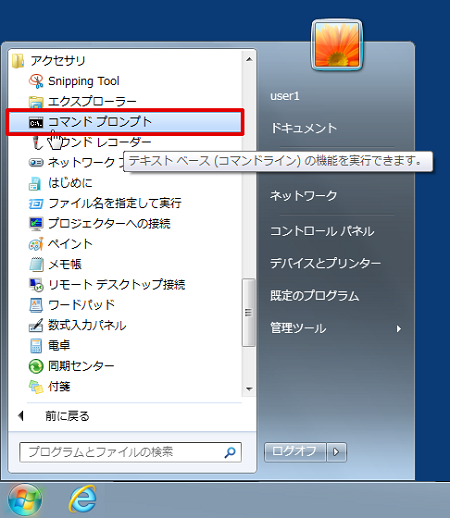The image size is (450, 518).
Task: Open ファイル名を指定して実行 entry
Action: (x=115, y=203)
